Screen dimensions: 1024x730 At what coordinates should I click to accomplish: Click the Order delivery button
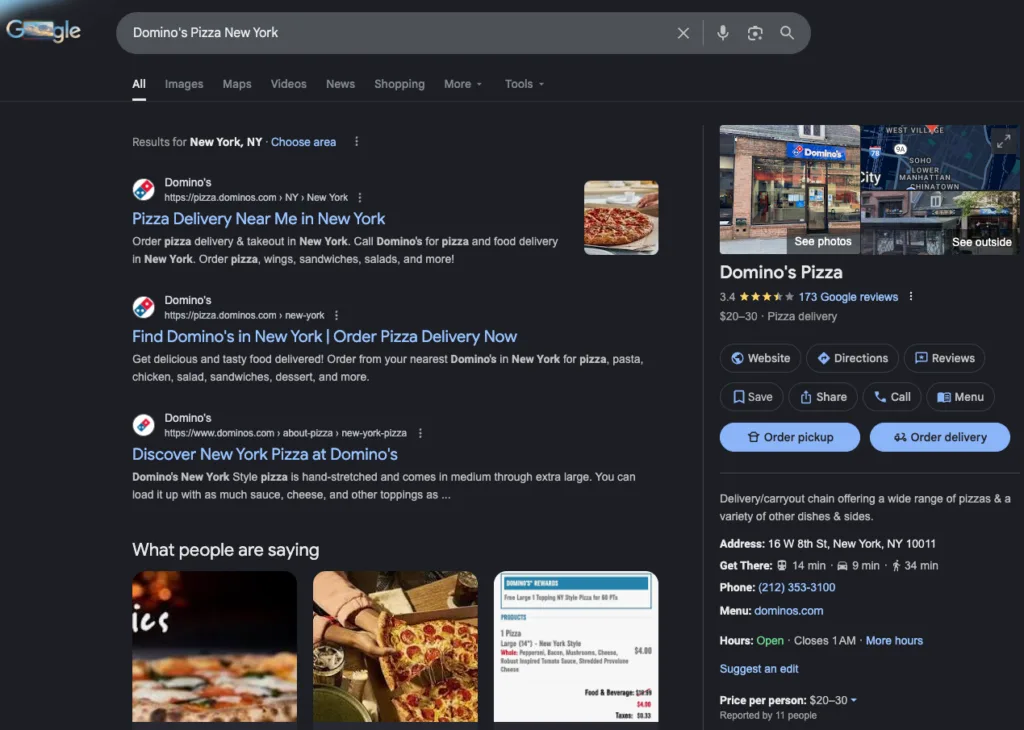pos(939,437)
